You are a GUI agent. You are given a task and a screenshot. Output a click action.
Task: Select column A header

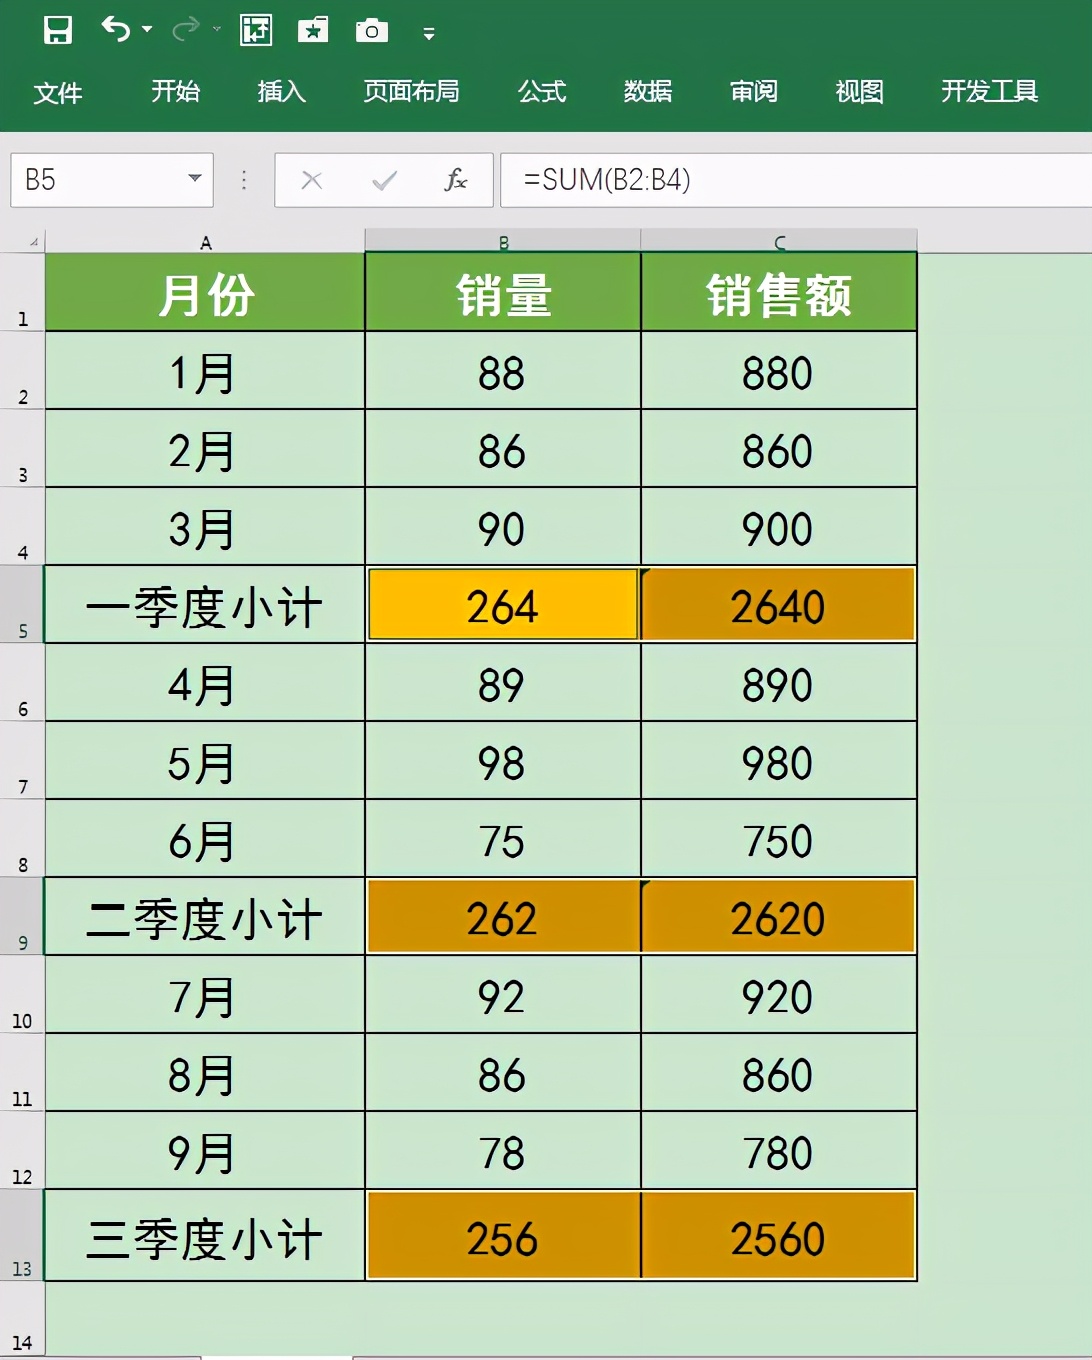205,241
